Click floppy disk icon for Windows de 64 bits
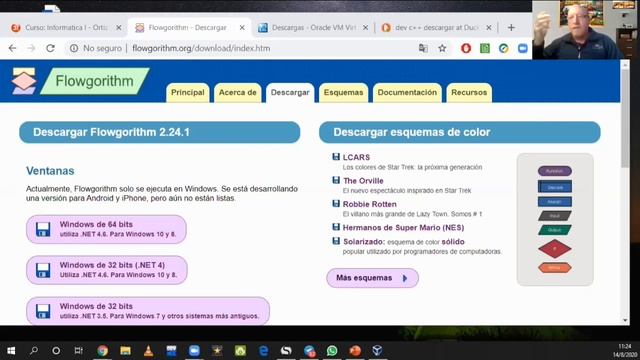 click(x=43, y=229)
